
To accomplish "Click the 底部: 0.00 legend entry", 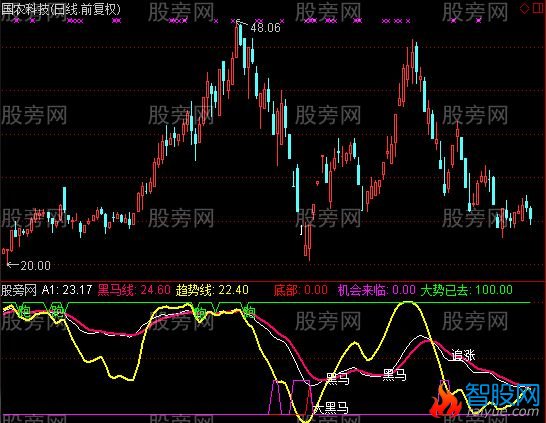I will coord(301,290).
